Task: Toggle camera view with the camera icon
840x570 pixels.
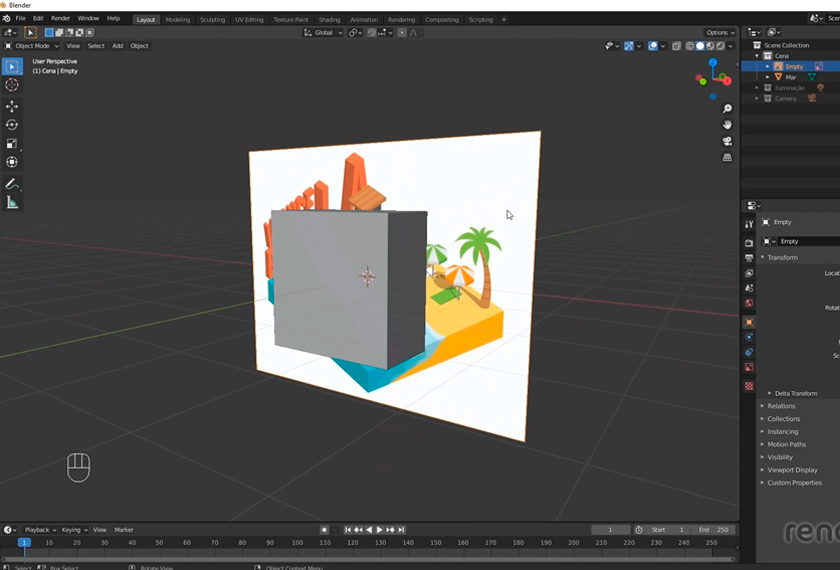Action: 727,141
